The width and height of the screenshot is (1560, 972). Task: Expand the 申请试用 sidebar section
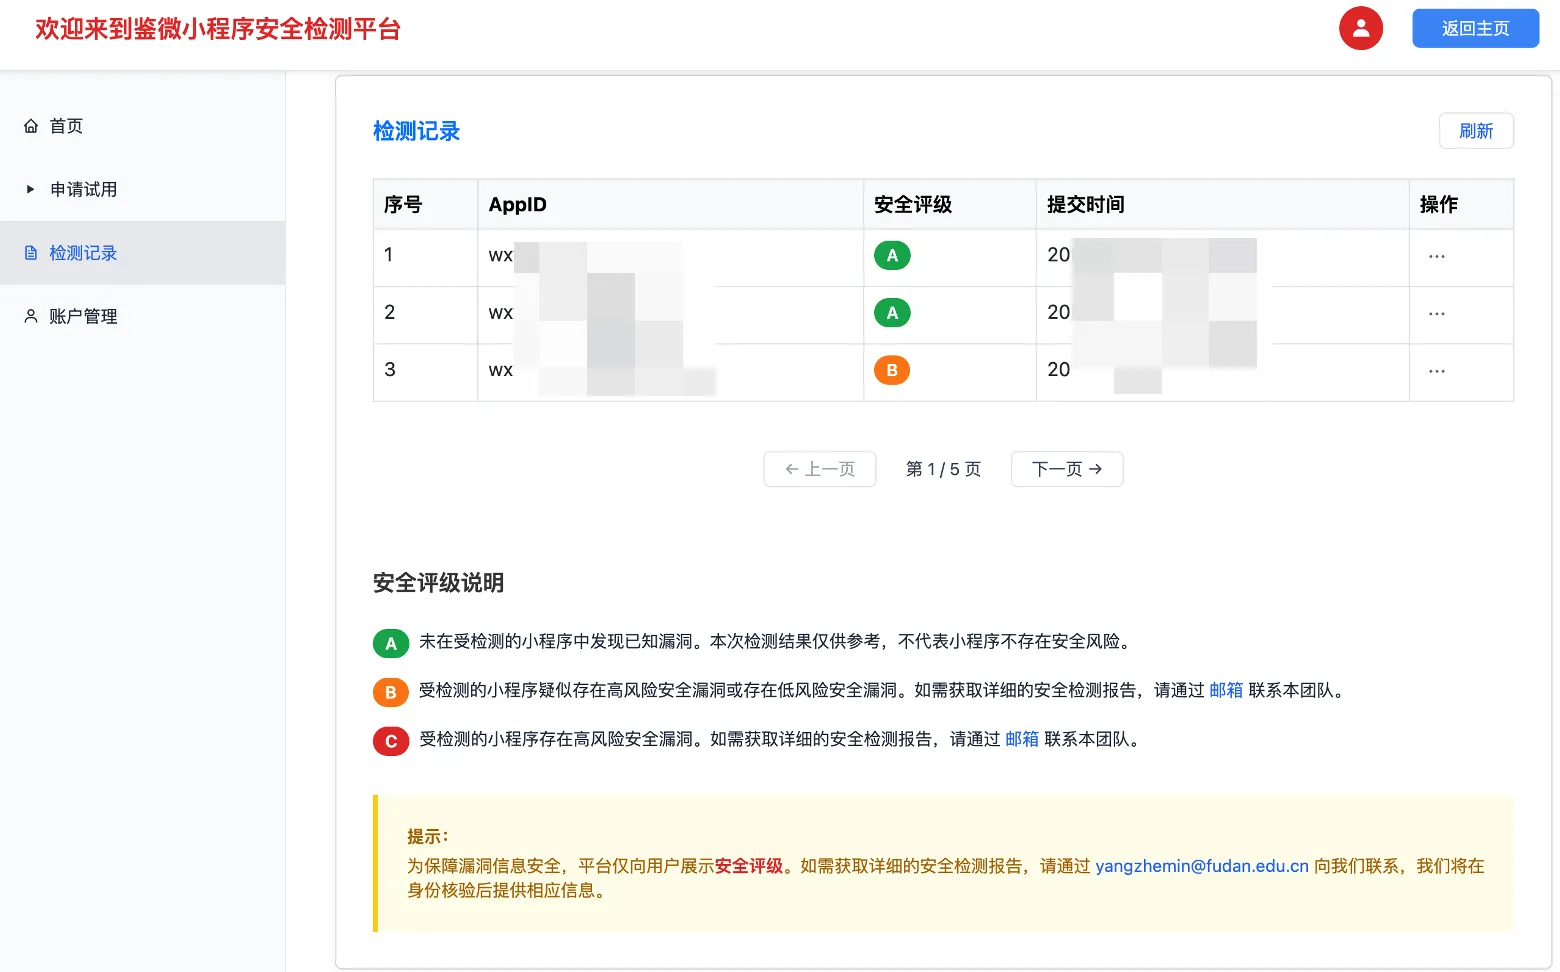[x=83, y=189]
